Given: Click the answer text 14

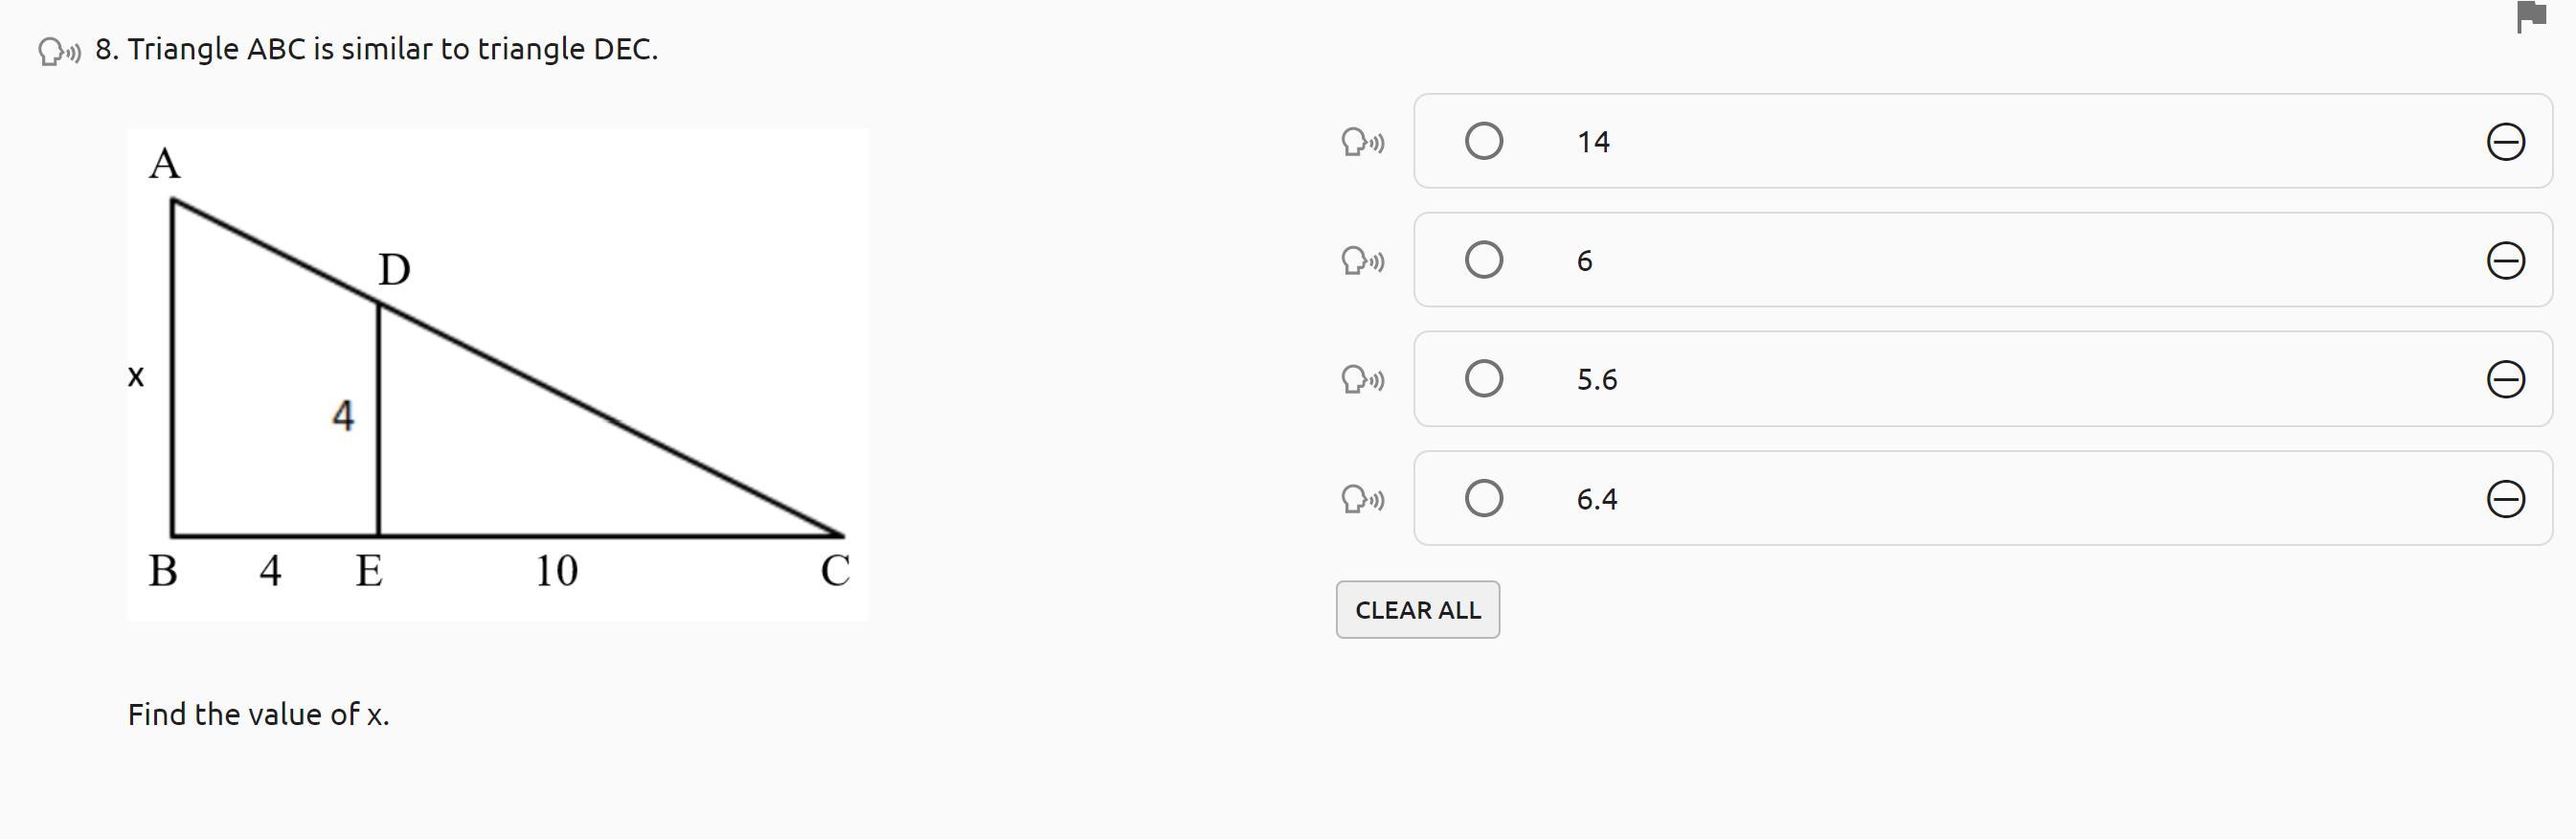Looking at the screenshot, I should [x=1593, y=142].
